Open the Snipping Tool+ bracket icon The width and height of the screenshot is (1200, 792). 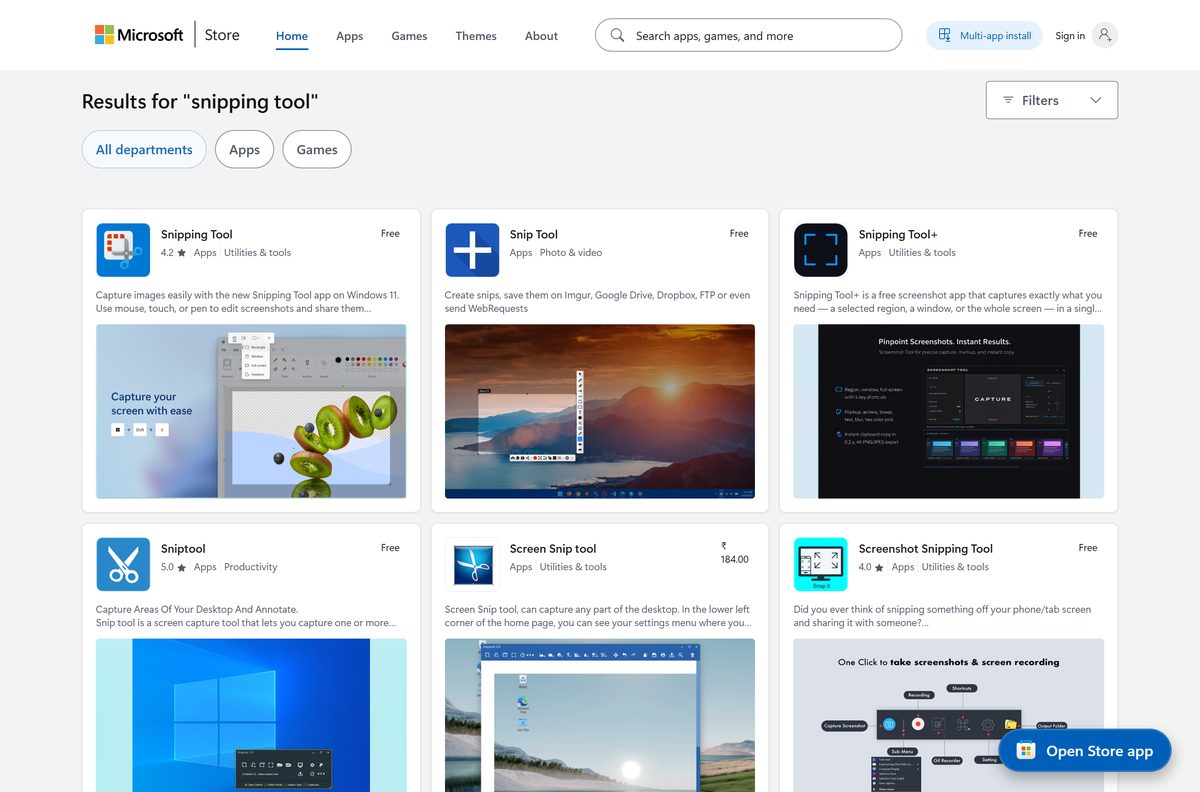tap(821, 250)
